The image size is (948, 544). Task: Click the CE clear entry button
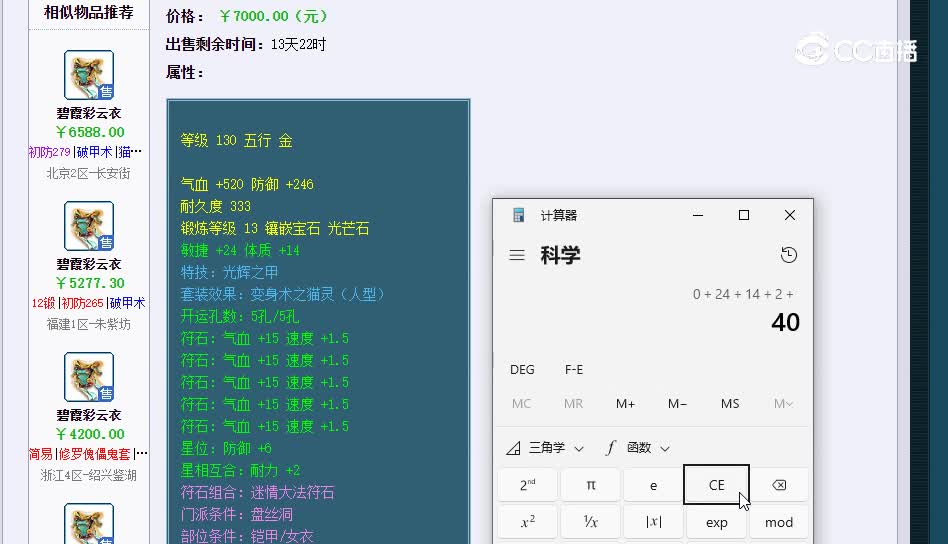pos(716,485)
